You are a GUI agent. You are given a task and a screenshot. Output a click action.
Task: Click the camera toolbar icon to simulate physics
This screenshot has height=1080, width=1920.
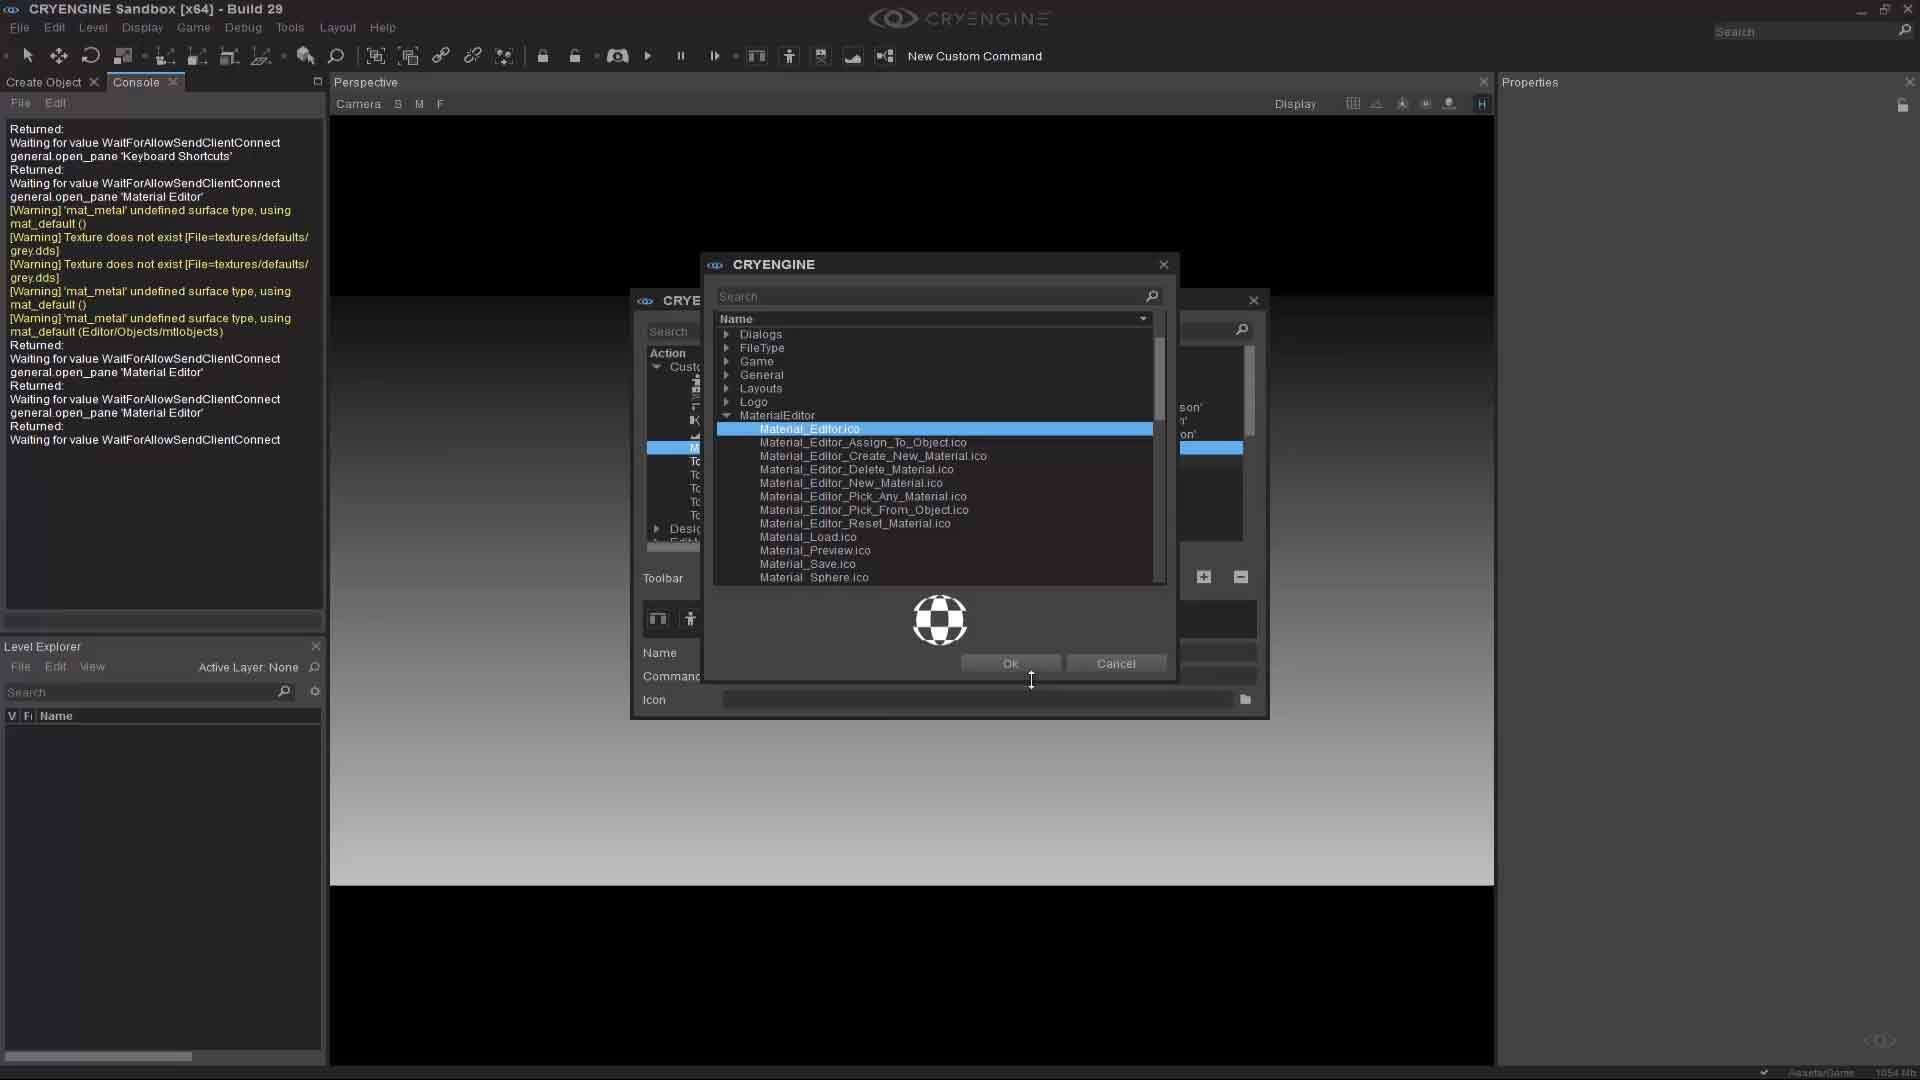(x=619, y=57)
